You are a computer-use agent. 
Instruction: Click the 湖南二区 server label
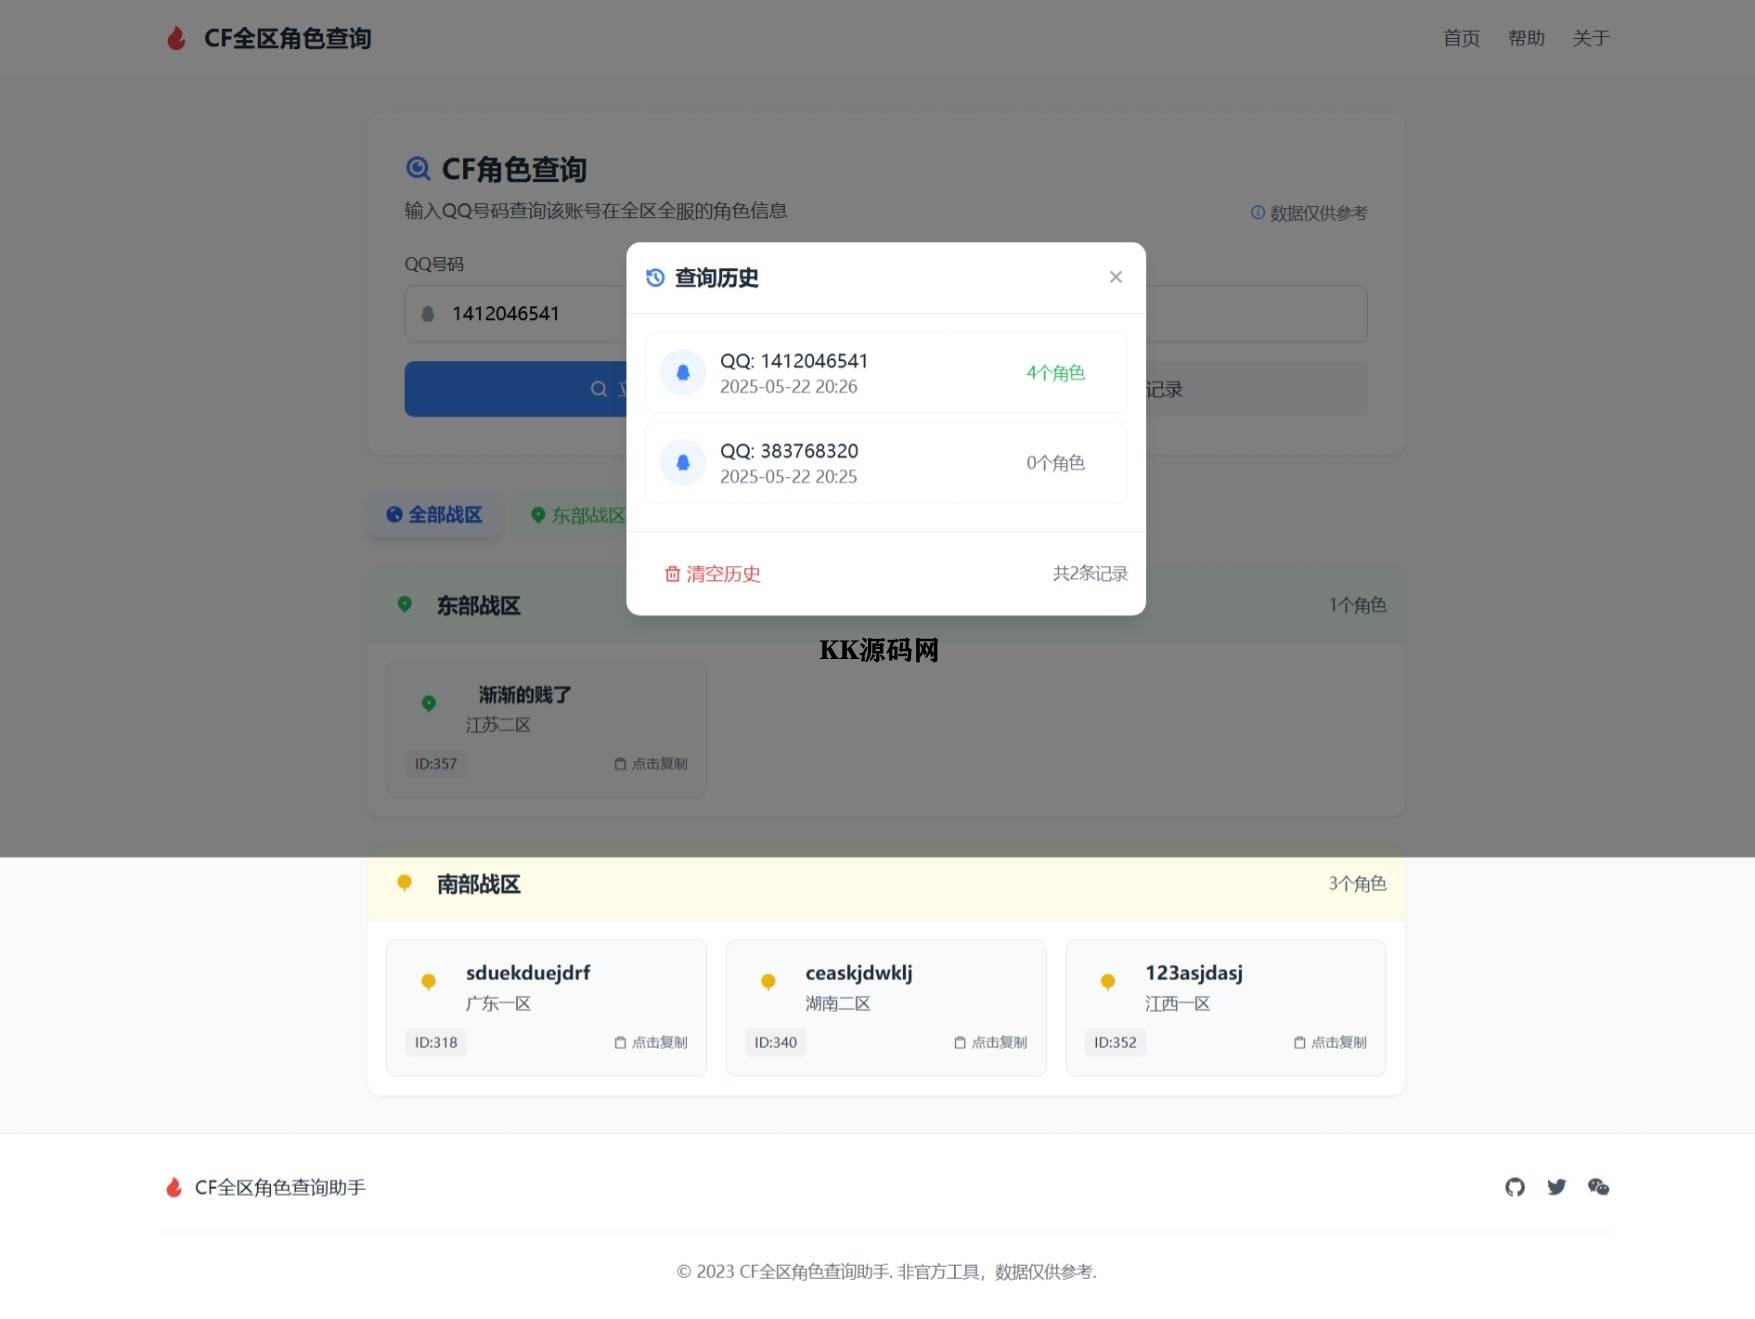coord(838,1003)
